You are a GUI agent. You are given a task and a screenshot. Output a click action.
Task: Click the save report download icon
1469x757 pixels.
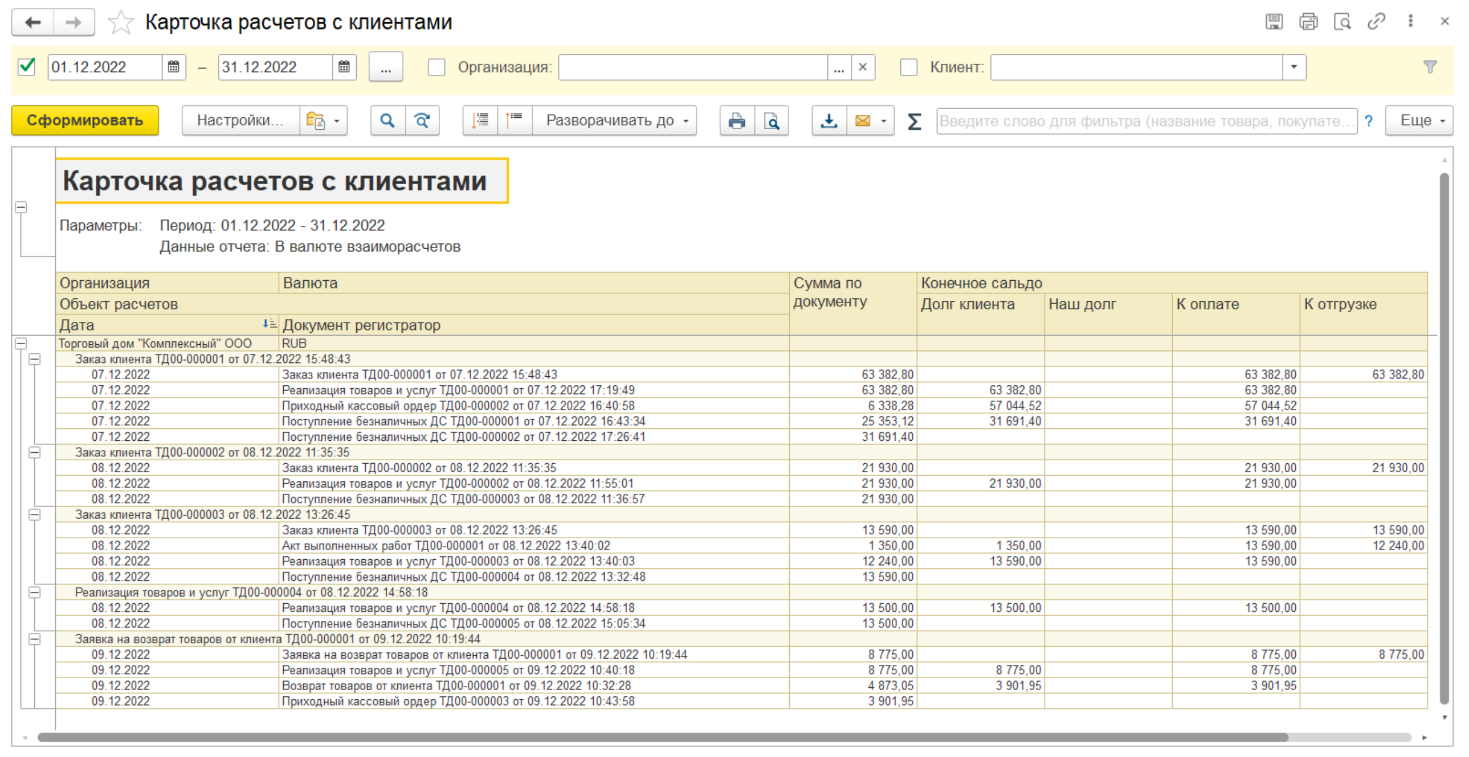(828, 121)
